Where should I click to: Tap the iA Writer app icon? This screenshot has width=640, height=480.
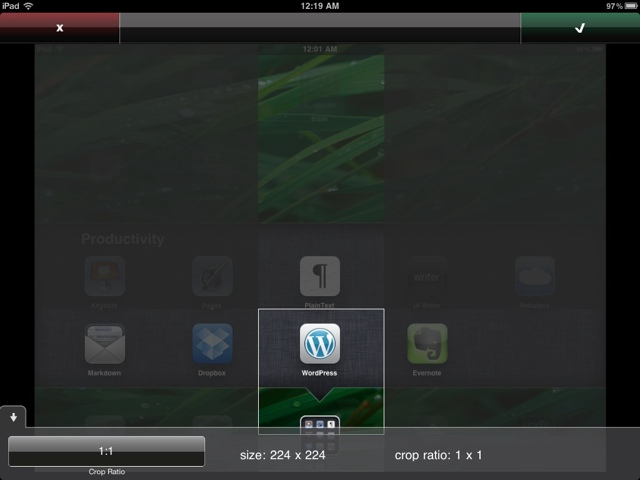427,276
